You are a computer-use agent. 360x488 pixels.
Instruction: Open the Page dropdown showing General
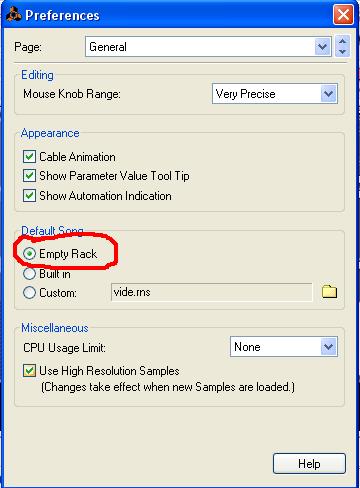(208, 47)
